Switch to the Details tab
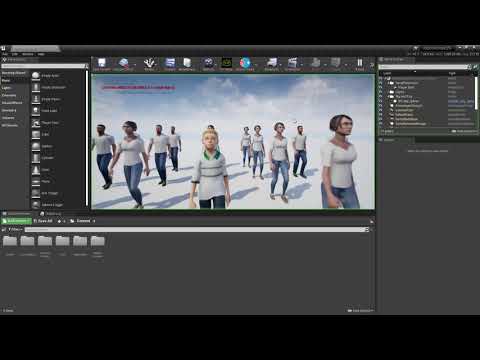The image size is (480, 360). (x=389, y=140)
